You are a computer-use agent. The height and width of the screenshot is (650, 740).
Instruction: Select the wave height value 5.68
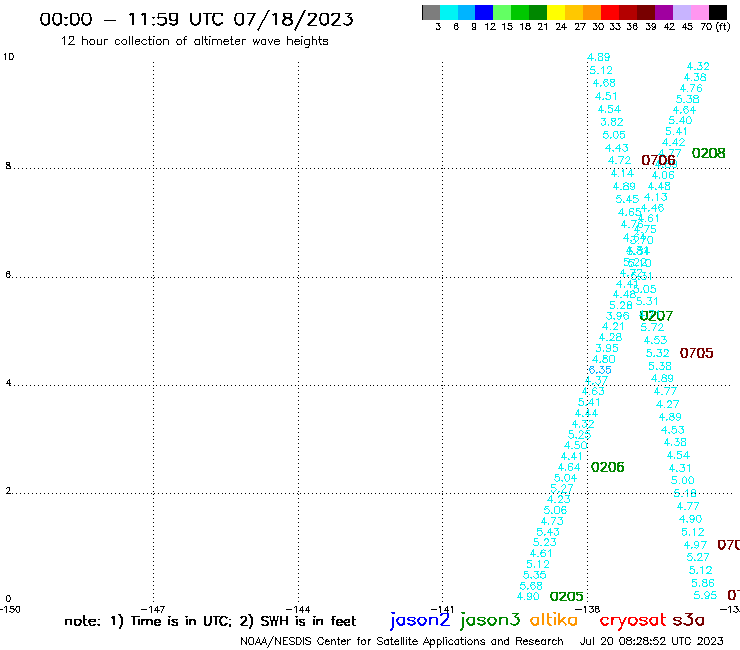pos(531,586)
